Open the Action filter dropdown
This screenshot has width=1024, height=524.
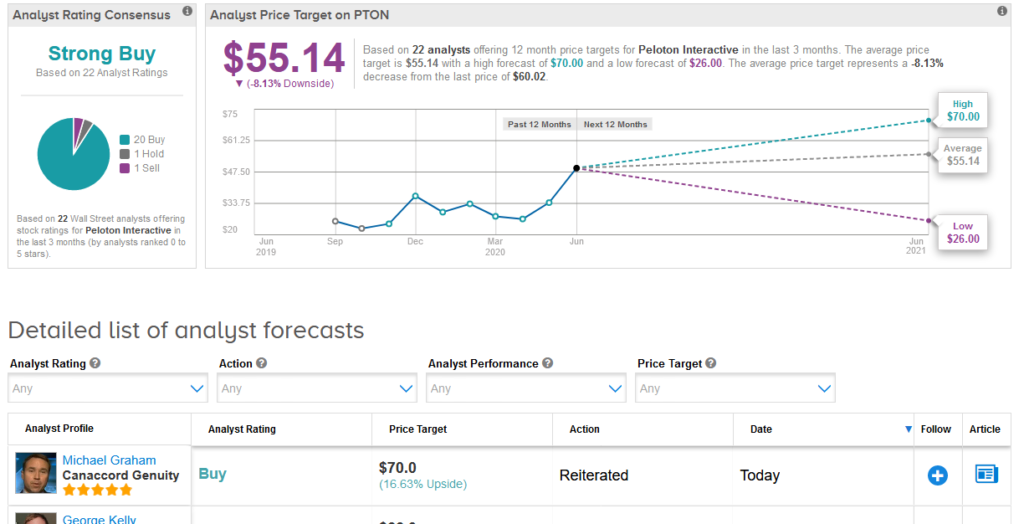(x=317, y=388)
